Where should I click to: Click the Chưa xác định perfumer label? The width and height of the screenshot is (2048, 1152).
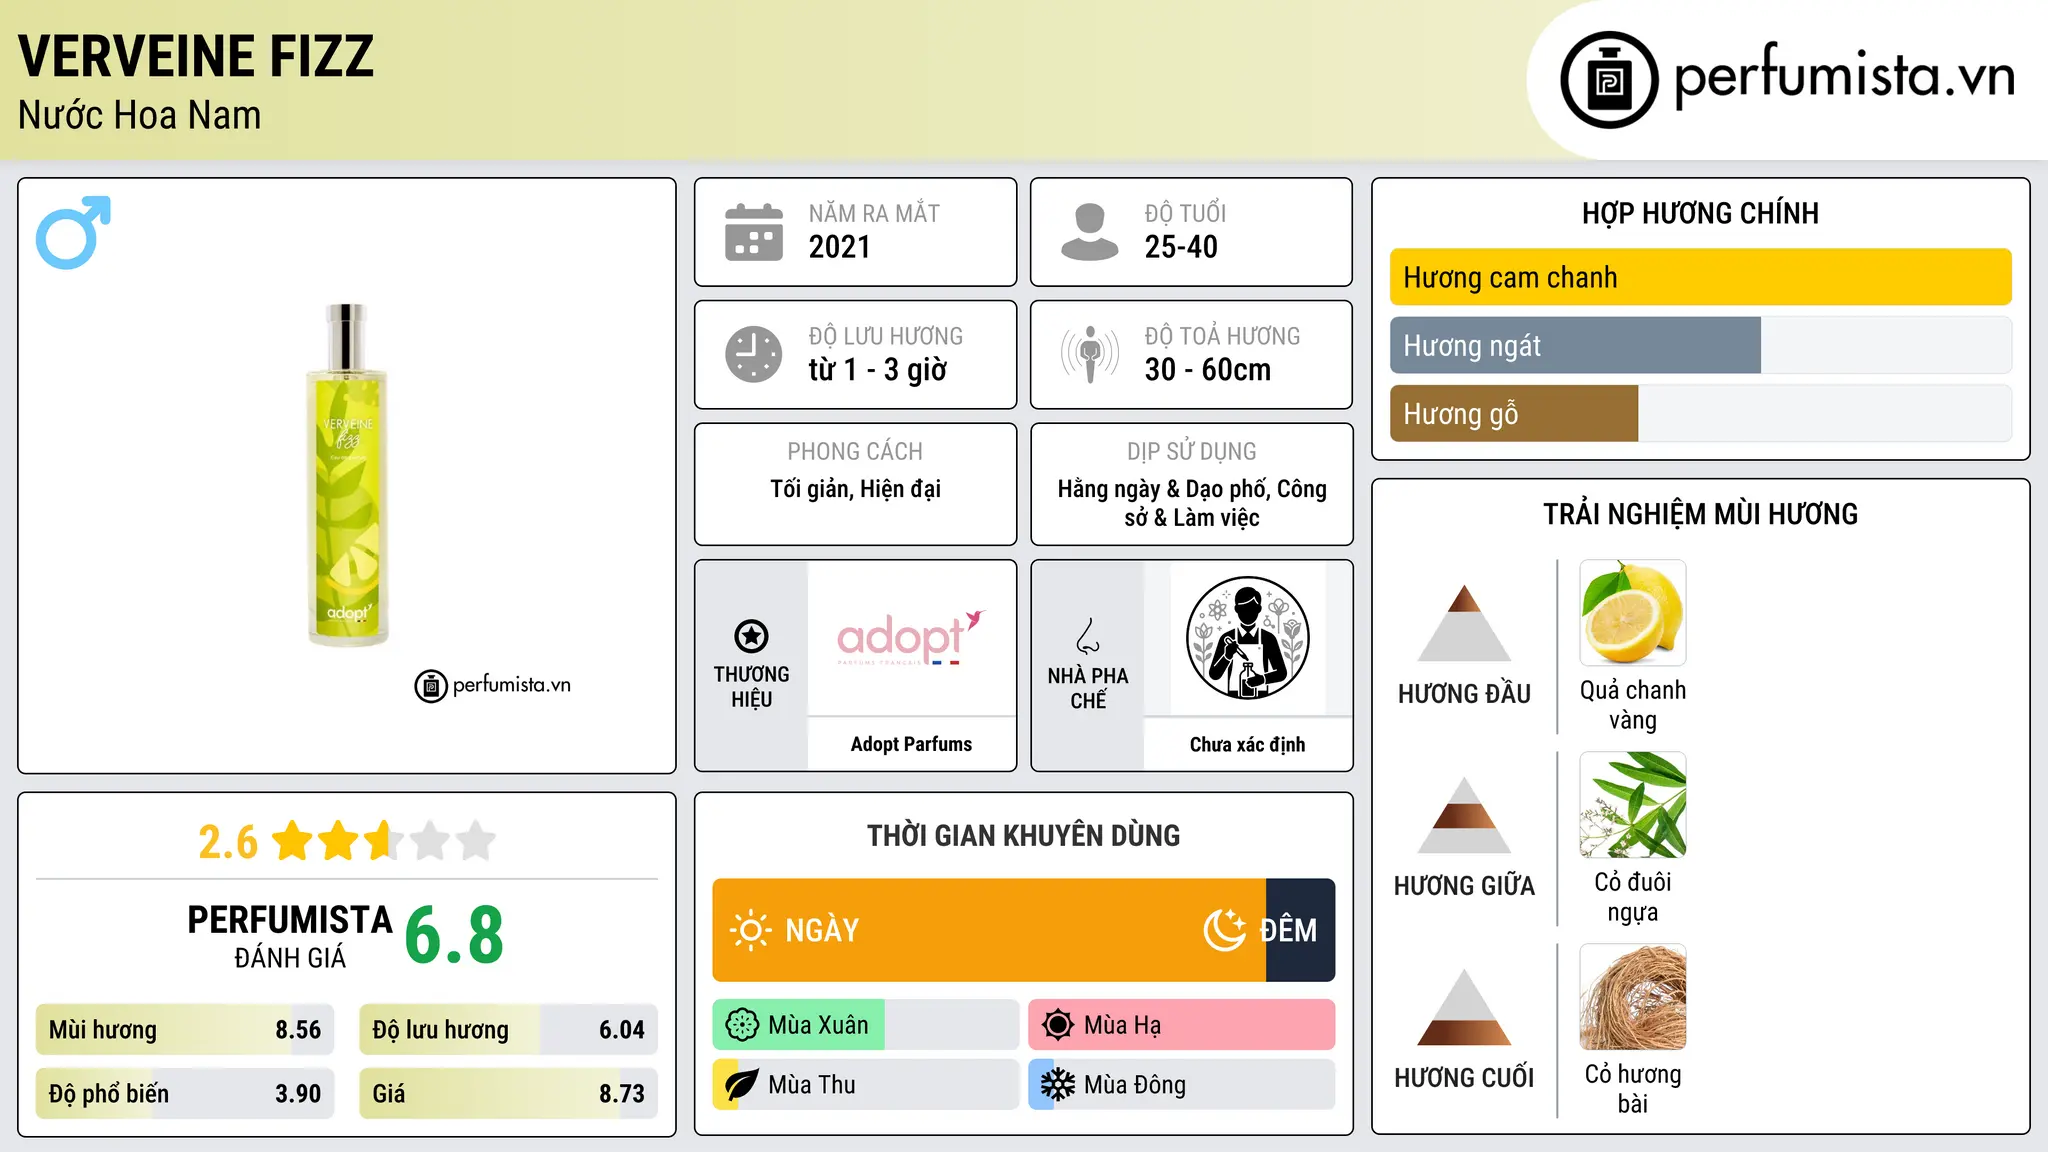[x=1247, y=744]
